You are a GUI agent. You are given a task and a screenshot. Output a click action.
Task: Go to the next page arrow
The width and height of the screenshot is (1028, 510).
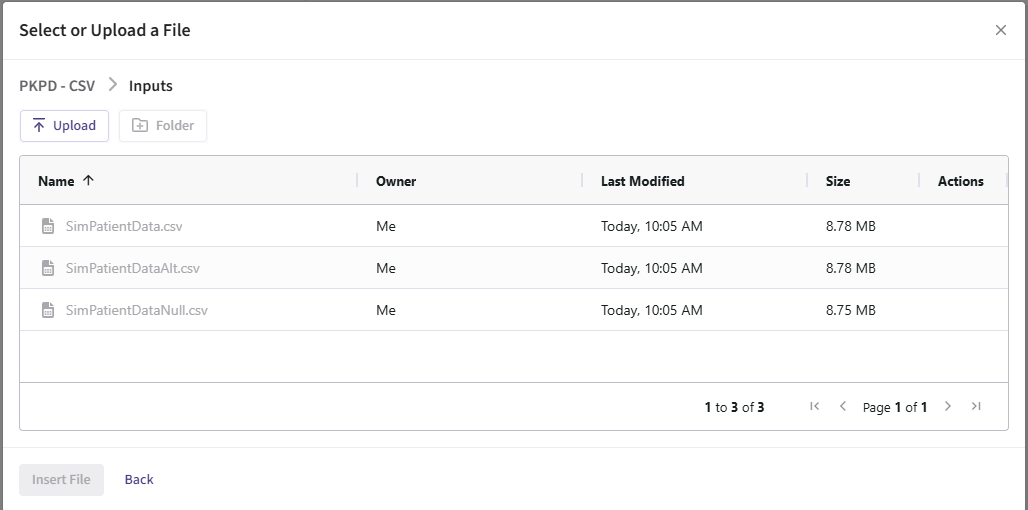(x=948, y=407)
